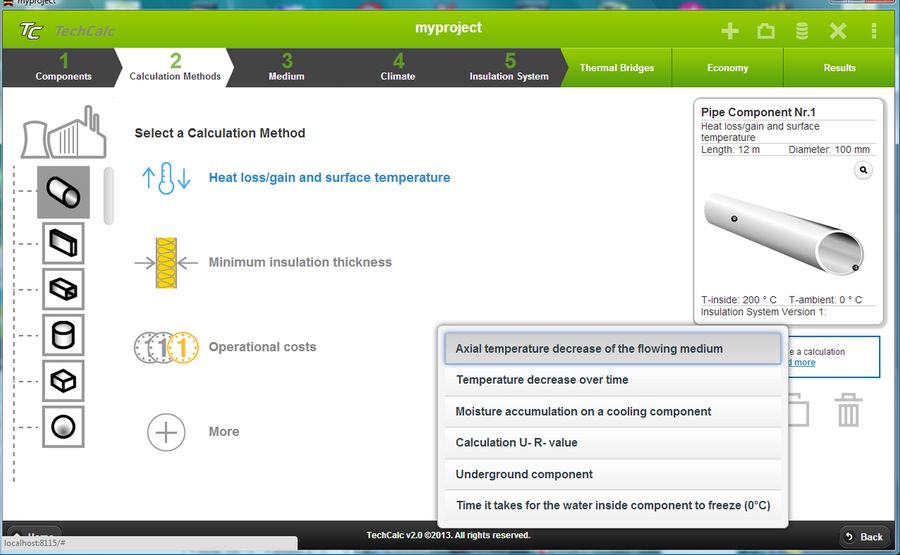Viewport: 900px width, 555px height.
Task: Expand the More calculation methods option
Action: pyautogui.click(x=166, y=432)
